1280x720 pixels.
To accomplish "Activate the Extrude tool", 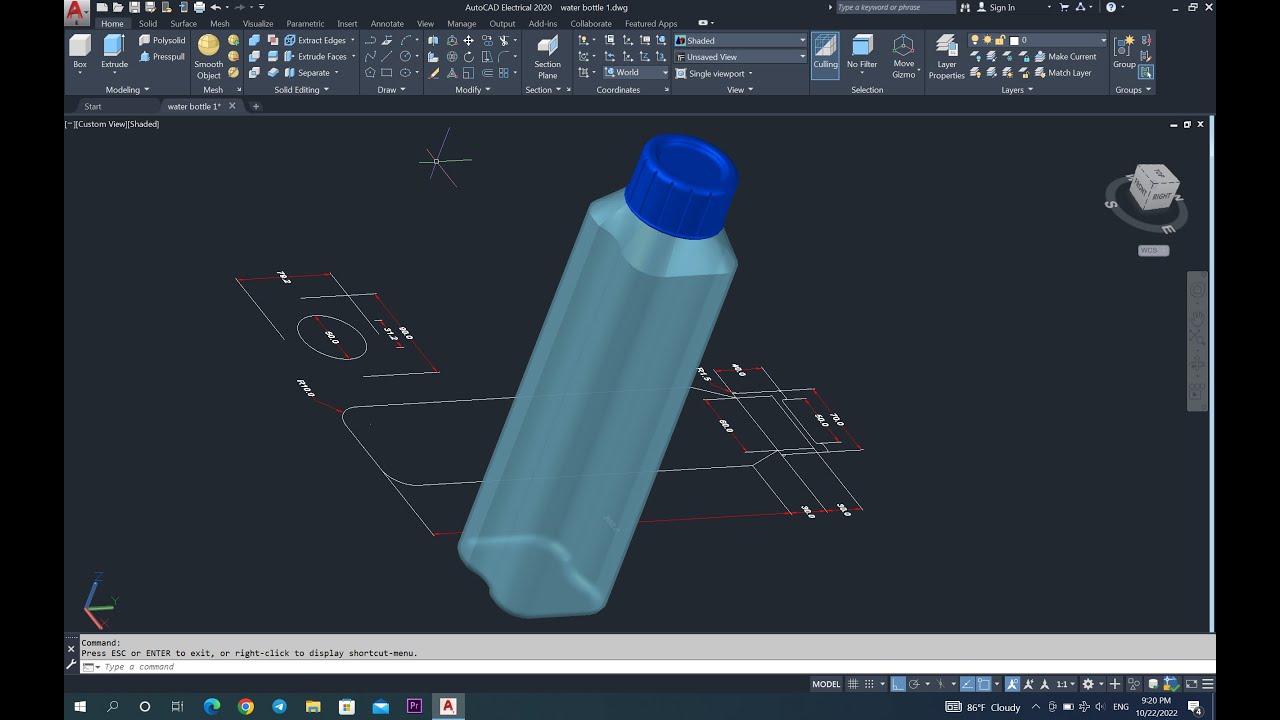I will pyautogui.click(x=114, y=52).
